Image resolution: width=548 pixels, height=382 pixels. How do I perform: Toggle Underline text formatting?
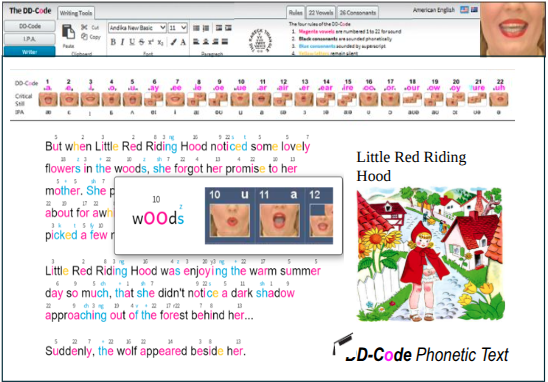coord(132,42)
